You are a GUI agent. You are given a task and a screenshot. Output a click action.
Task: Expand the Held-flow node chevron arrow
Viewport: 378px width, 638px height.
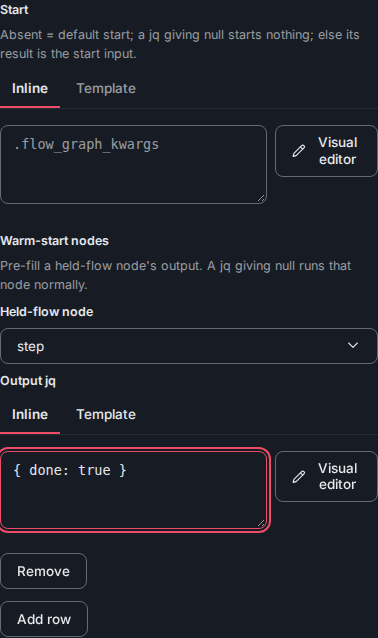pos(353,345)
